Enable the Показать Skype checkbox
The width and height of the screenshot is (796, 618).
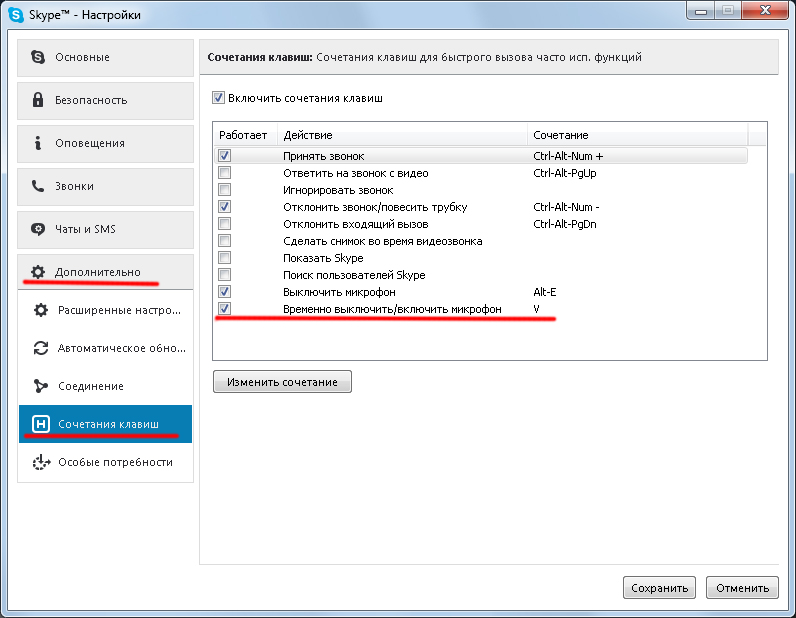(224, 257)
